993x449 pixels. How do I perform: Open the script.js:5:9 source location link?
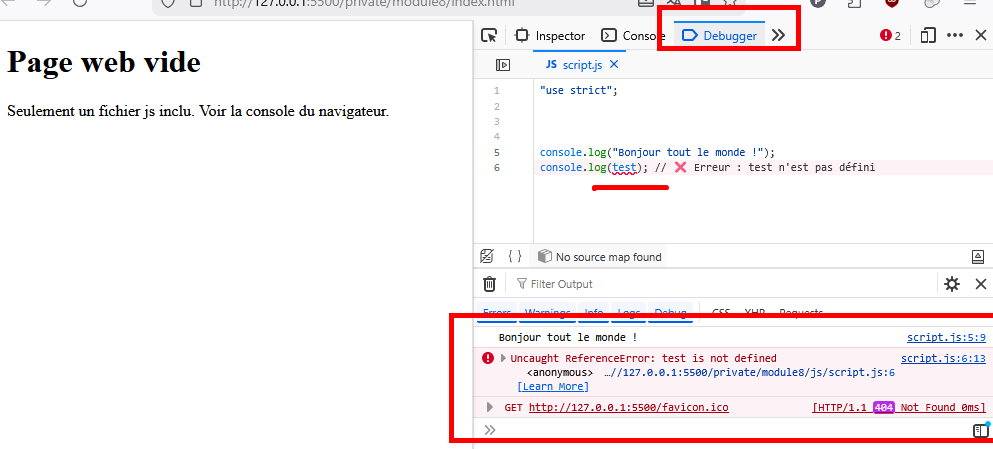(946, 338)
